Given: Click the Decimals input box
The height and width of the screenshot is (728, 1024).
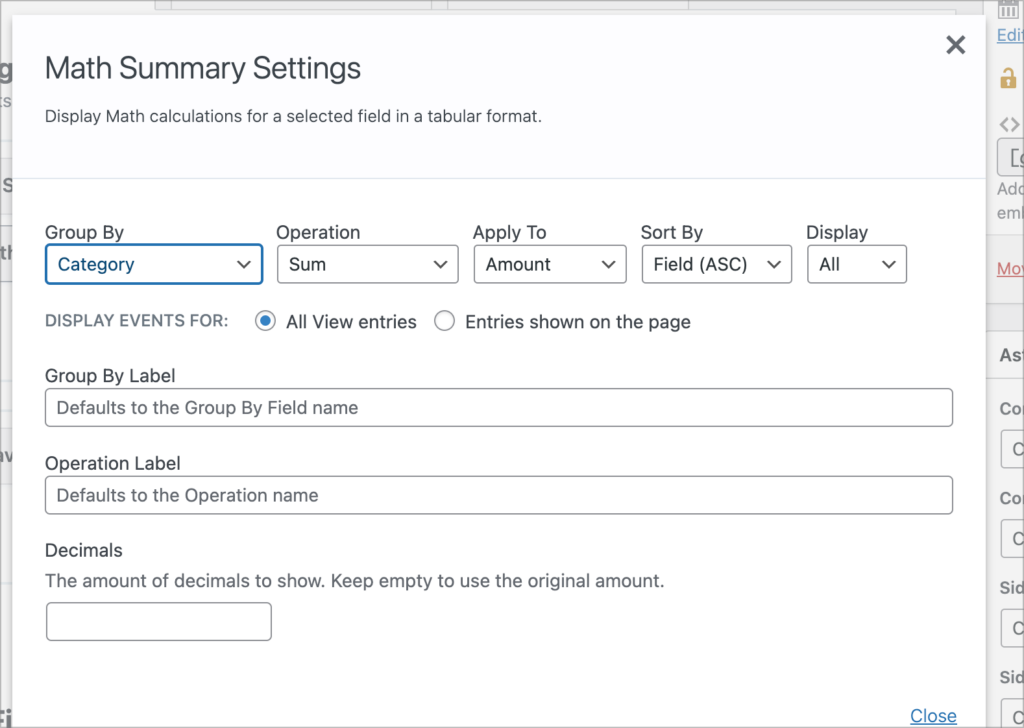Looking at the screenshot, I should 158,621.
